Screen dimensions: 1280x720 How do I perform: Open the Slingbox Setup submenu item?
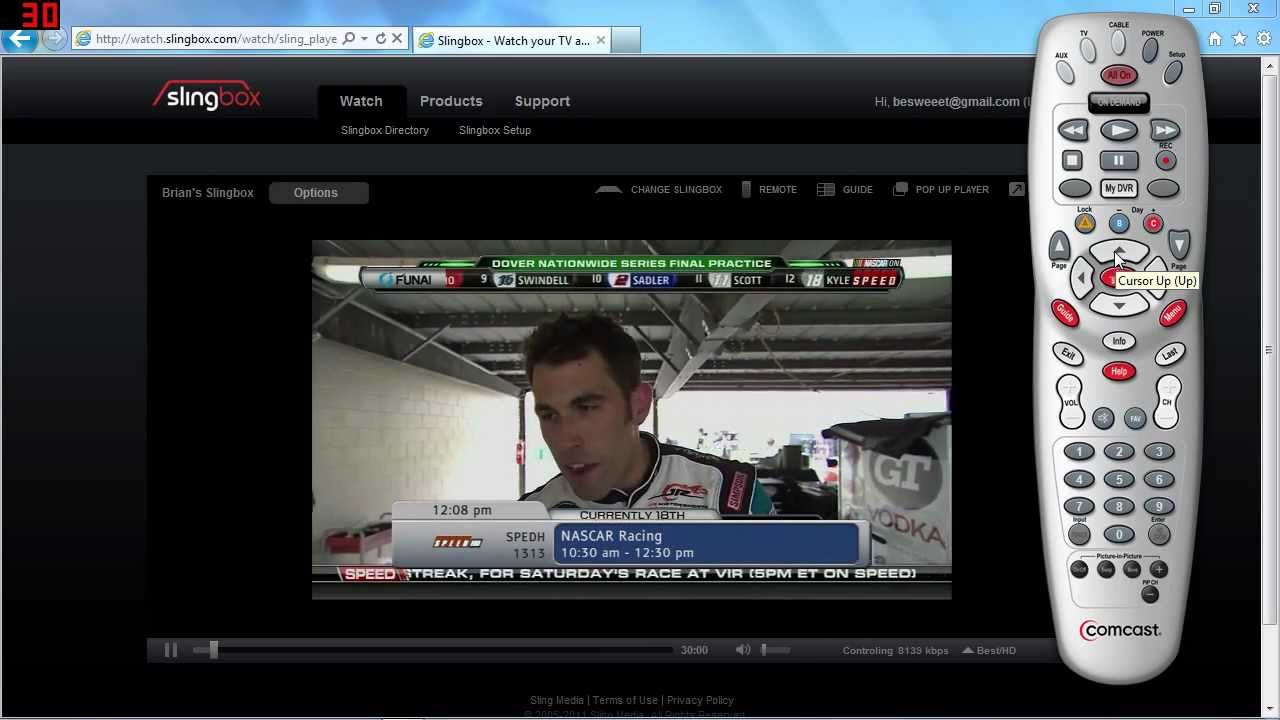495,130
